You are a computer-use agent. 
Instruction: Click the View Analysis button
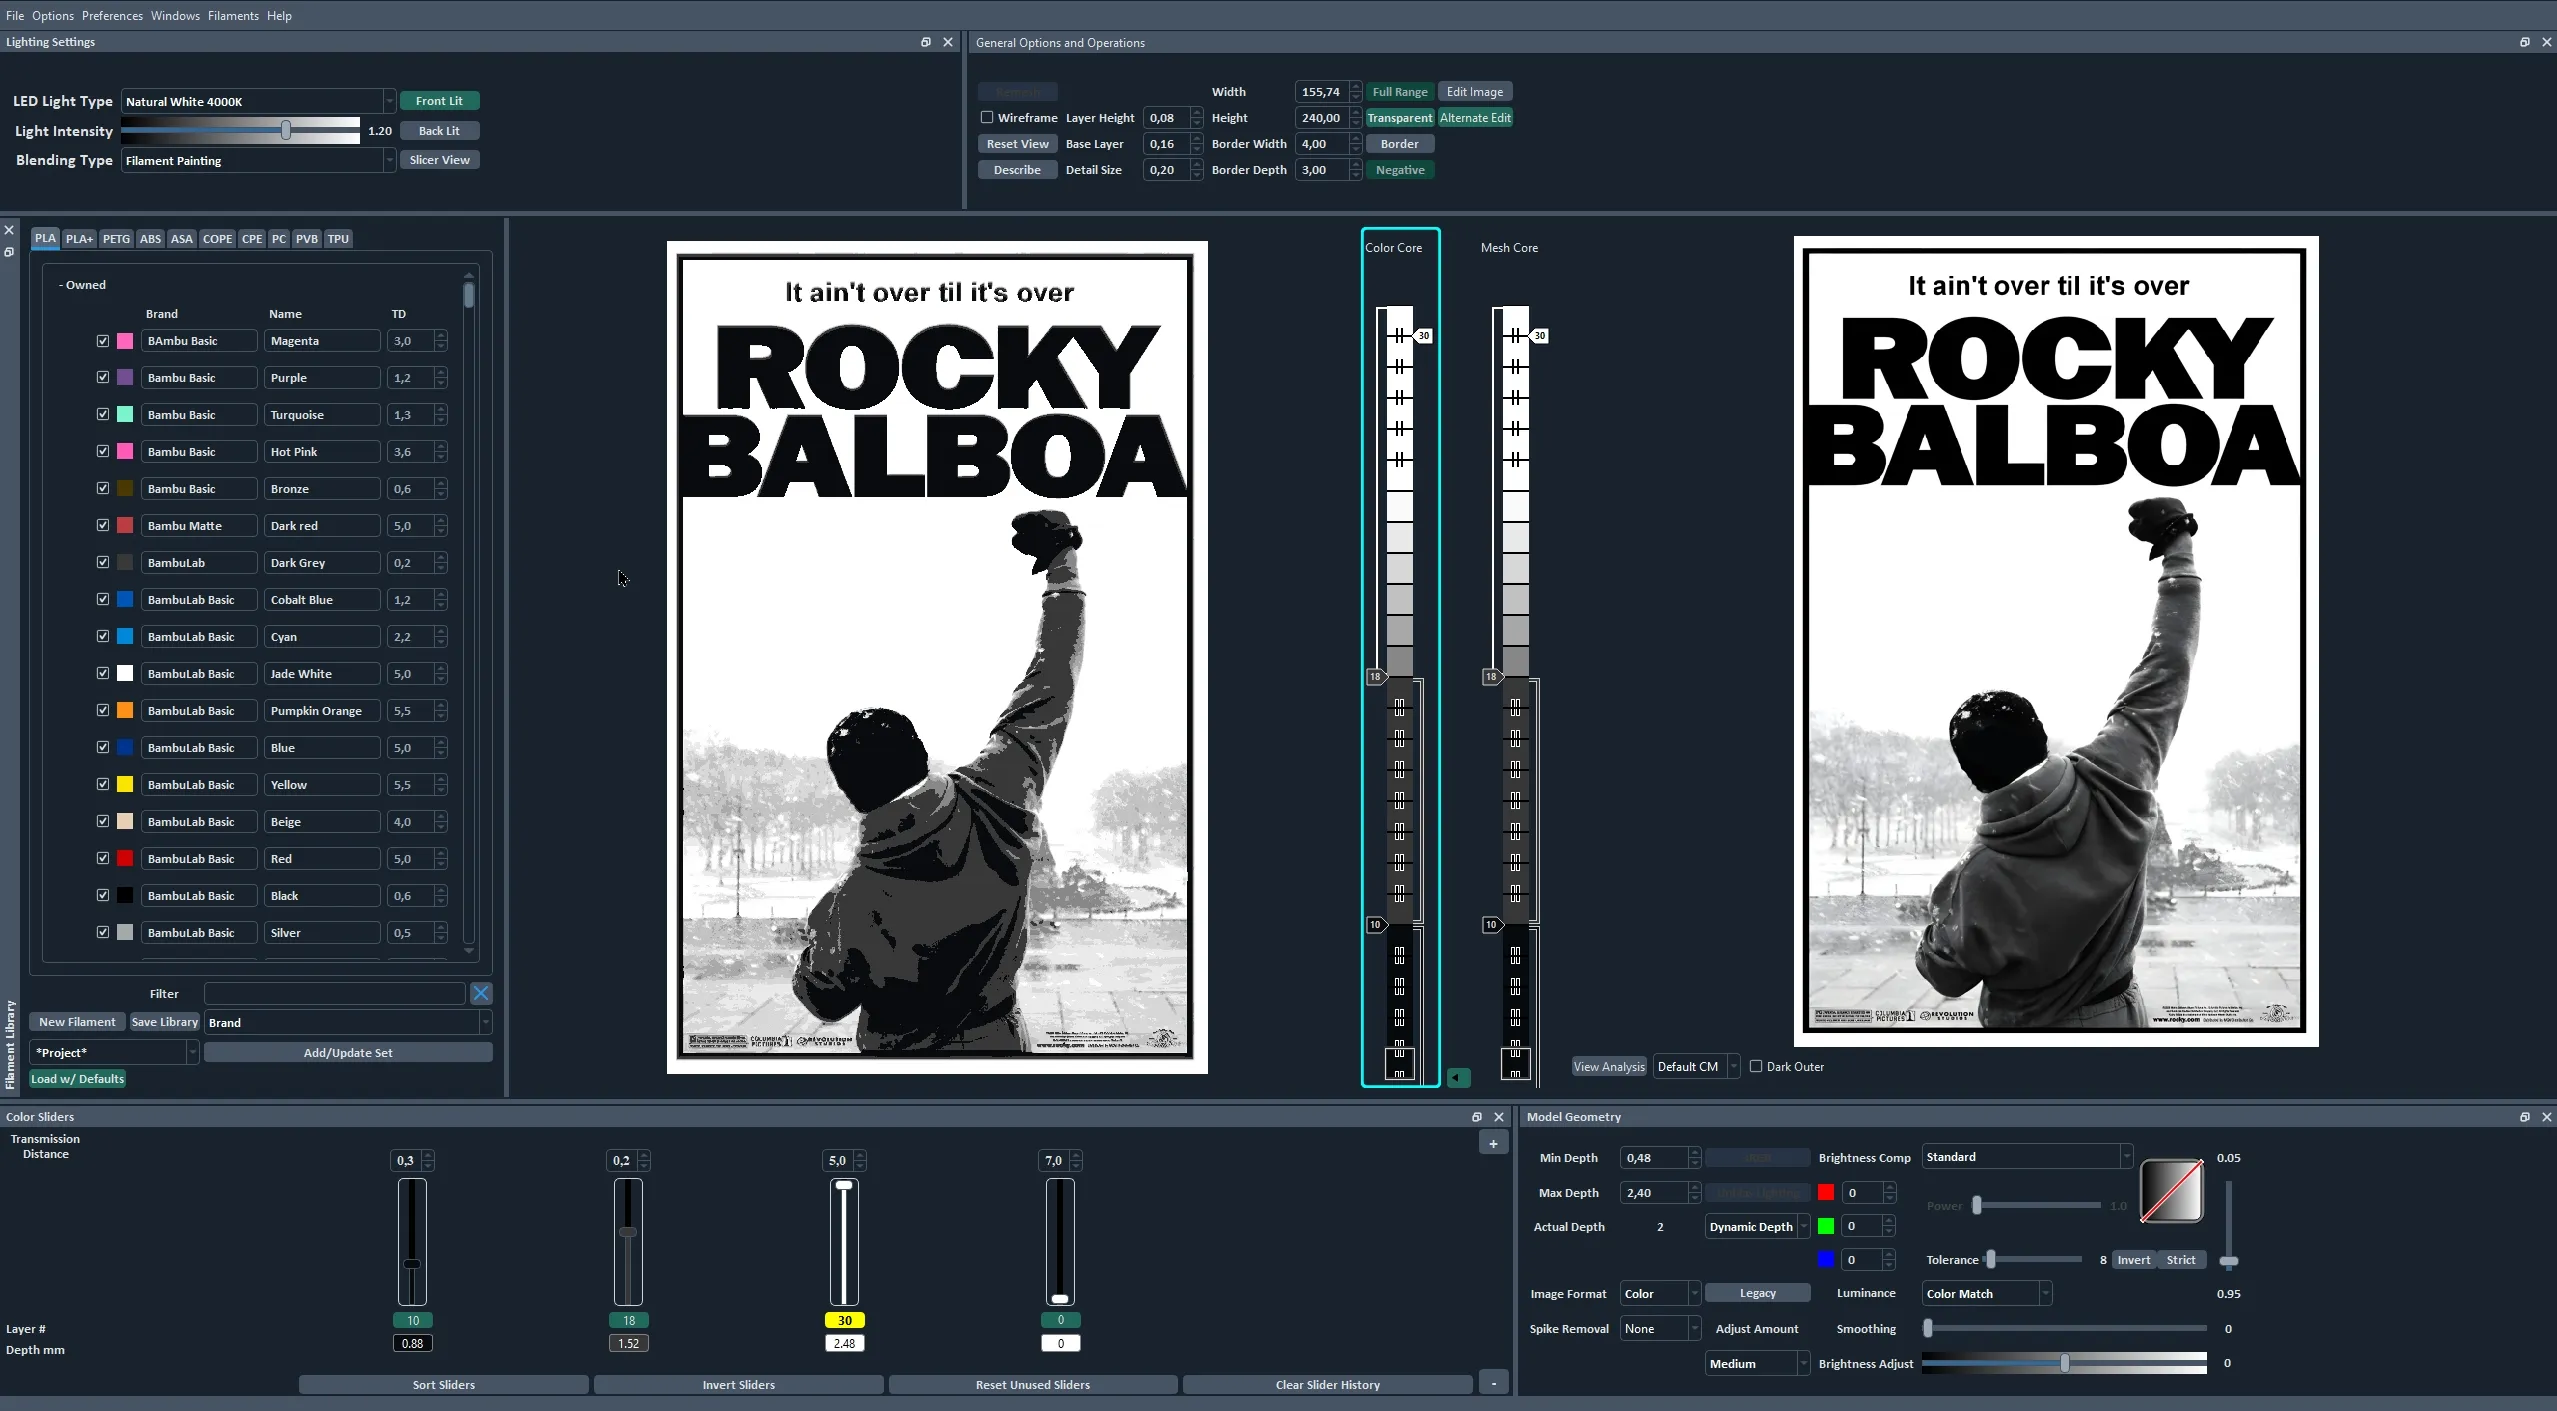click(x=1609, y=1066)
